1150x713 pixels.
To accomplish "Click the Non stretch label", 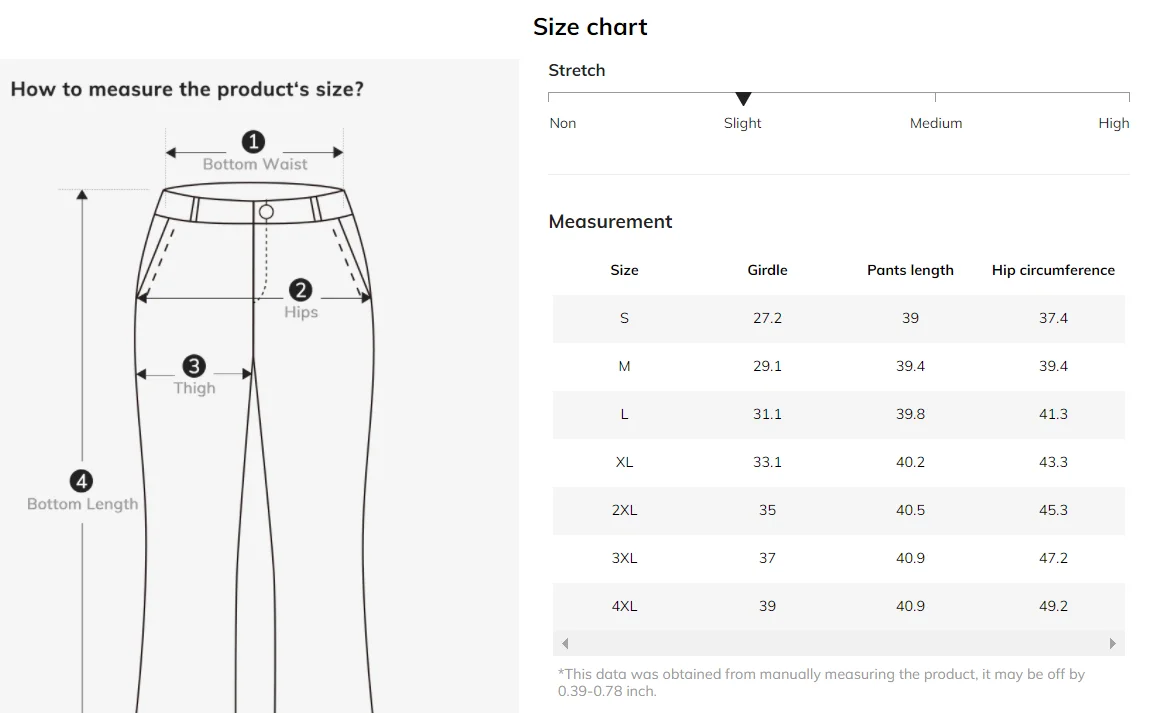I will tap(563, 123).
